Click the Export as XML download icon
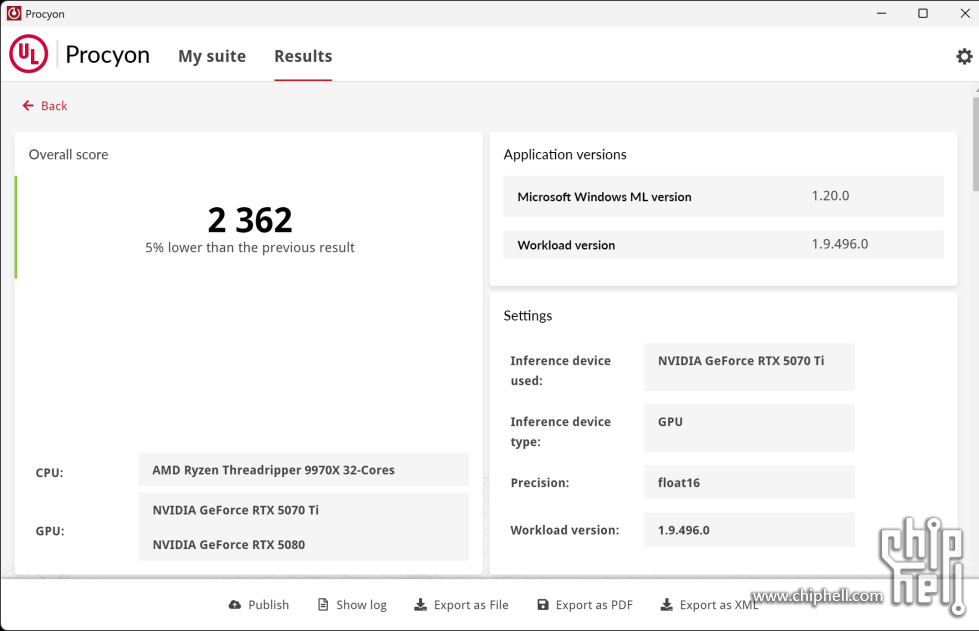 coord(666,605)
